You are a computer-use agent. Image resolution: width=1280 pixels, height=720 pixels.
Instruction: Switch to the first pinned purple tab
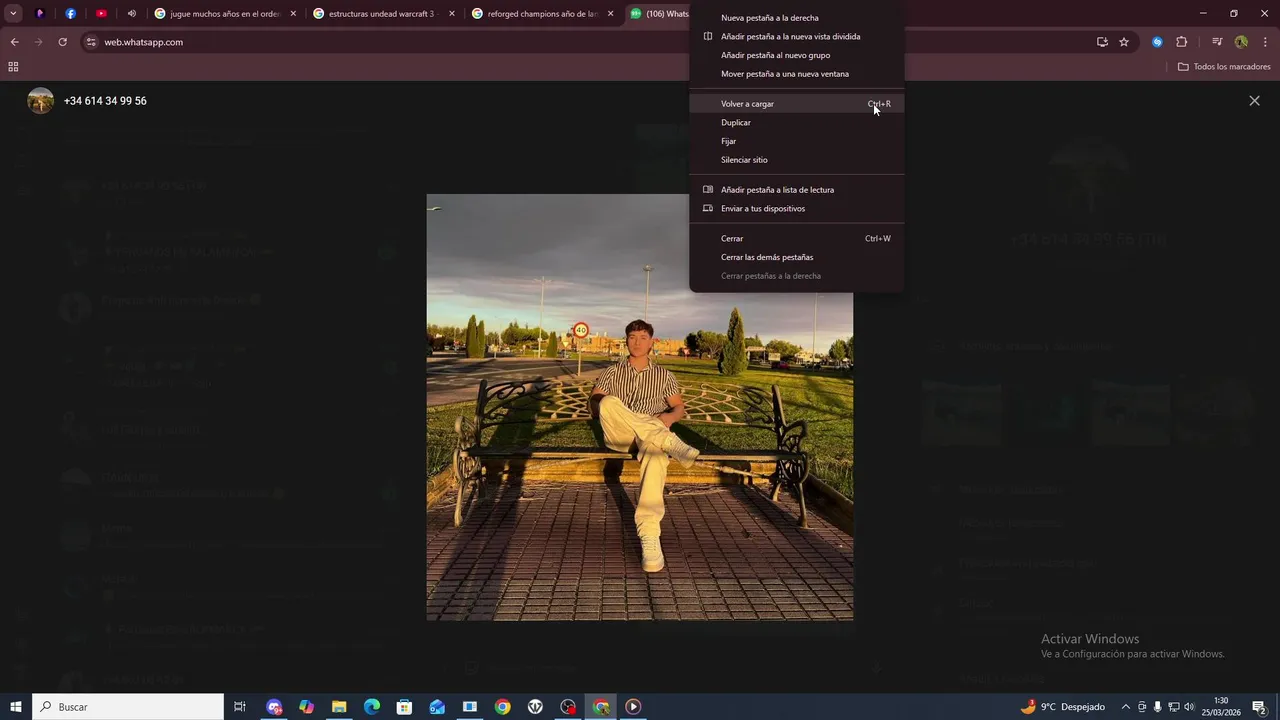coord(40,14)
